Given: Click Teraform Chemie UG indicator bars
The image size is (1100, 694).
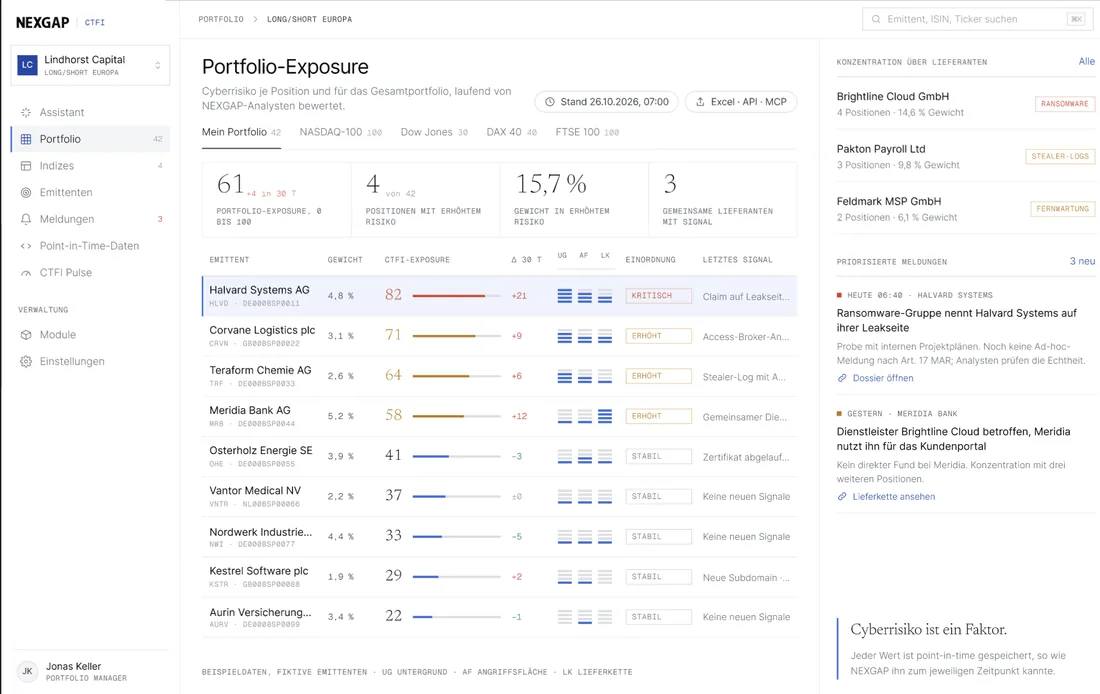Looking at the screenshot, I should pos(565,376).
